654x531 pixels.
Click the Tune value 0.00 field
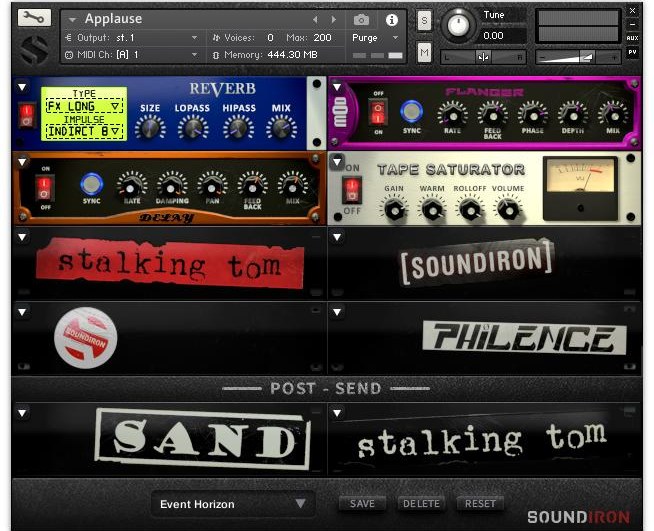[x=502, y=36]
